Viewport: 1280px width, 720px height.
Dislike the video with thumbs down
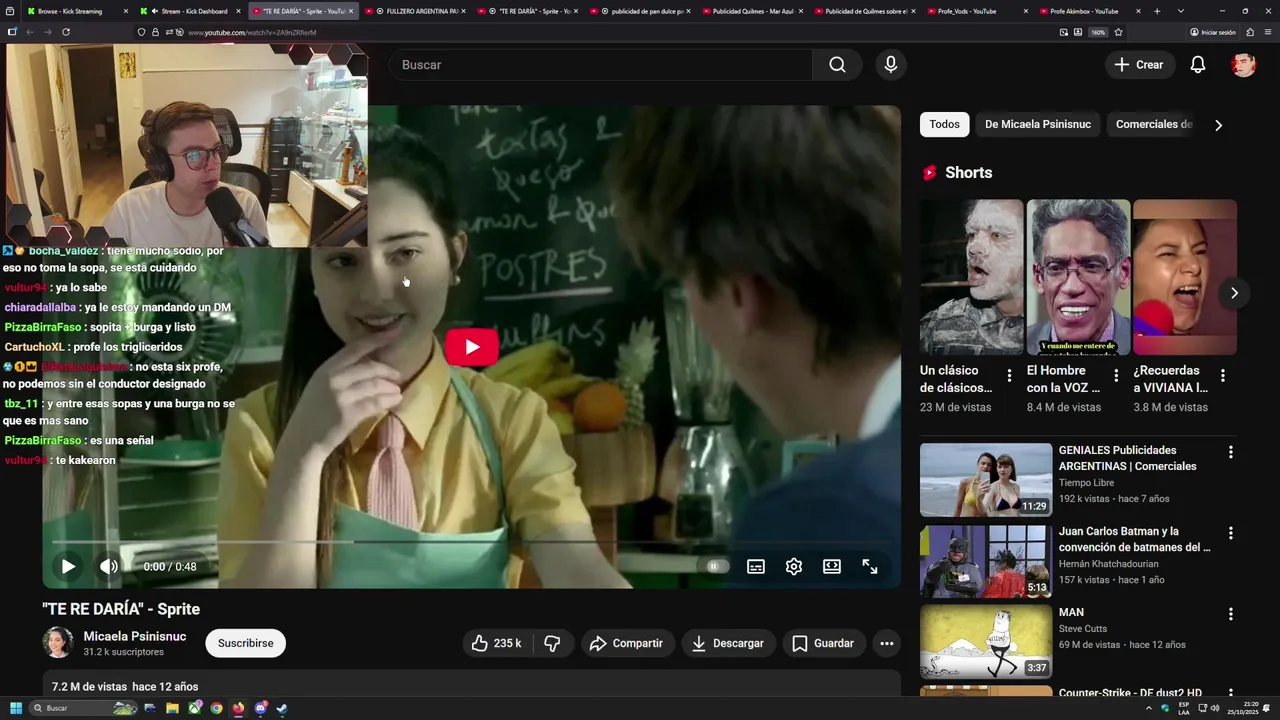[552, 643]
